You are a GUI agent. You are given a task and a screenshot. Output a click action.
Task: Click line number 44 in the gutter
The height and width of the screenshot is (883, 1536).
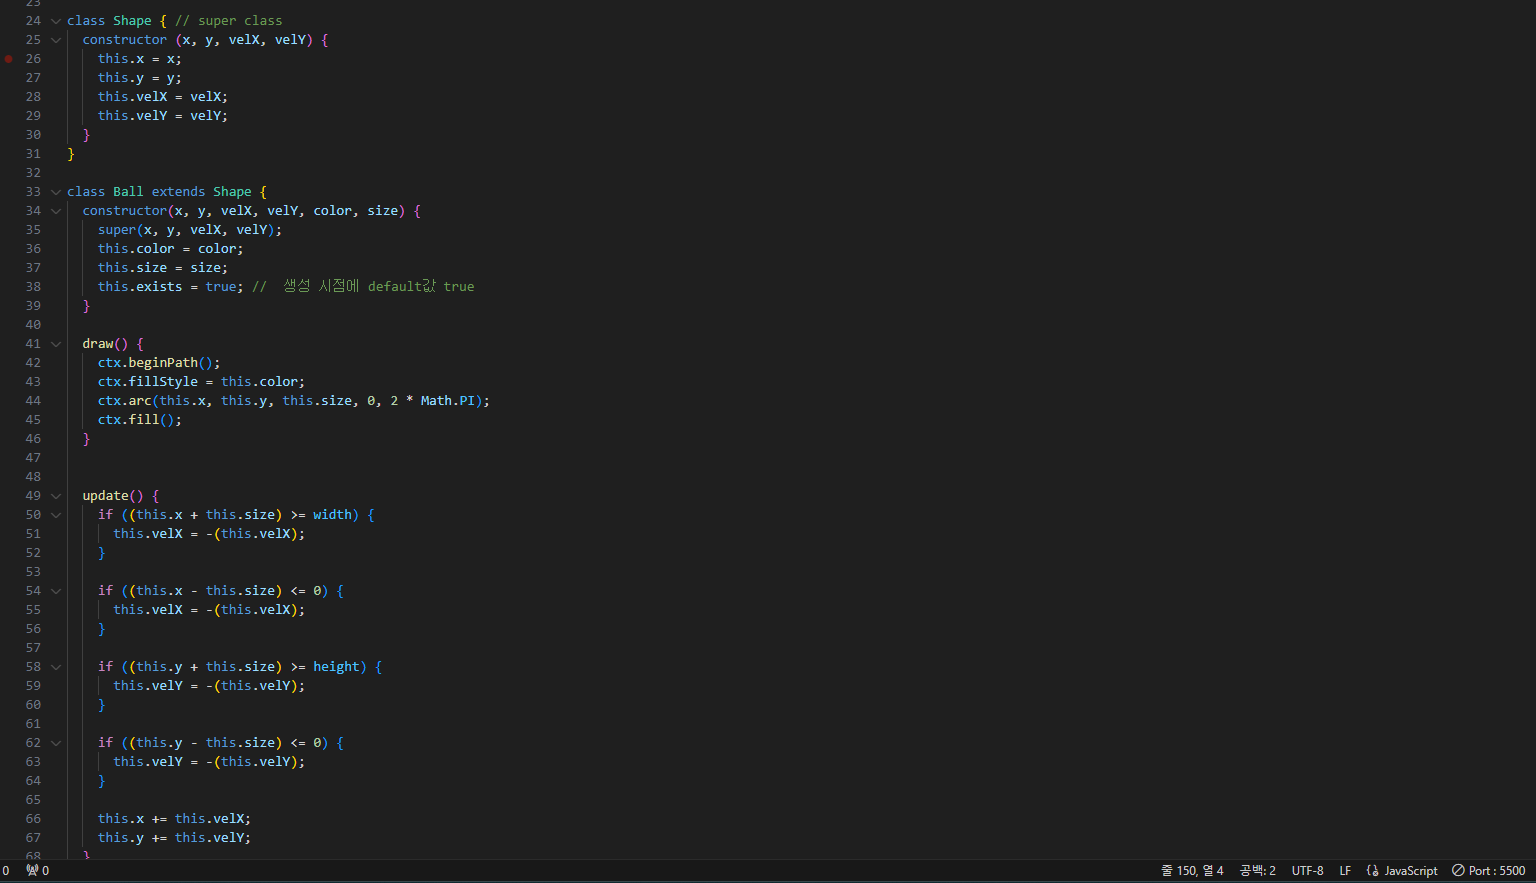[x=33, y=401]
